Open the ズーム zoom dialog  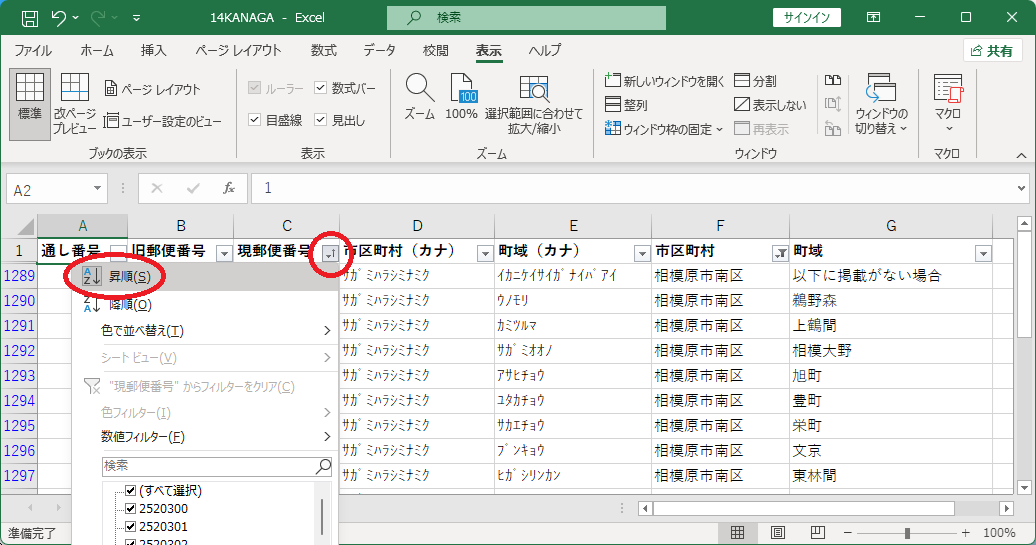click(x=420, y=98)
